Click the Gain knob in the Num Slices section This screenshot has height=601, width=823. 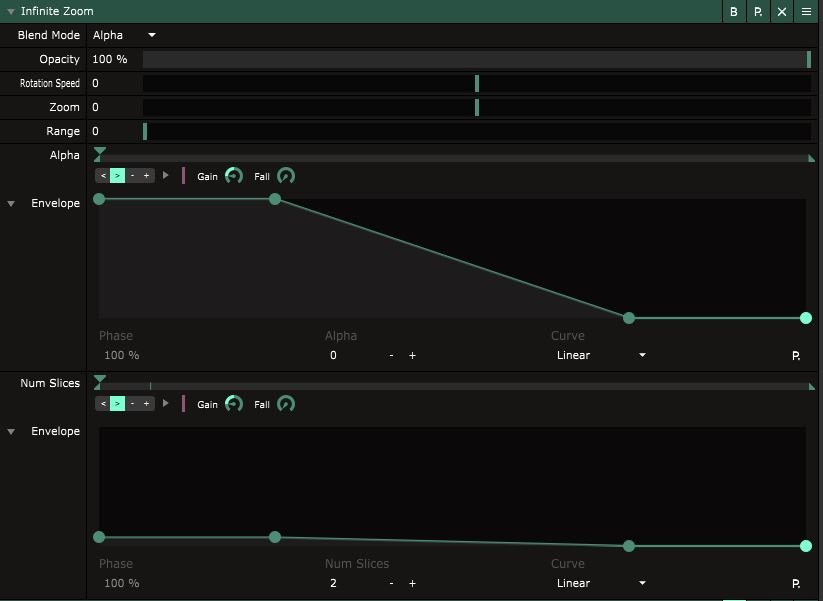pyautogui.click(x=234, y=404)
